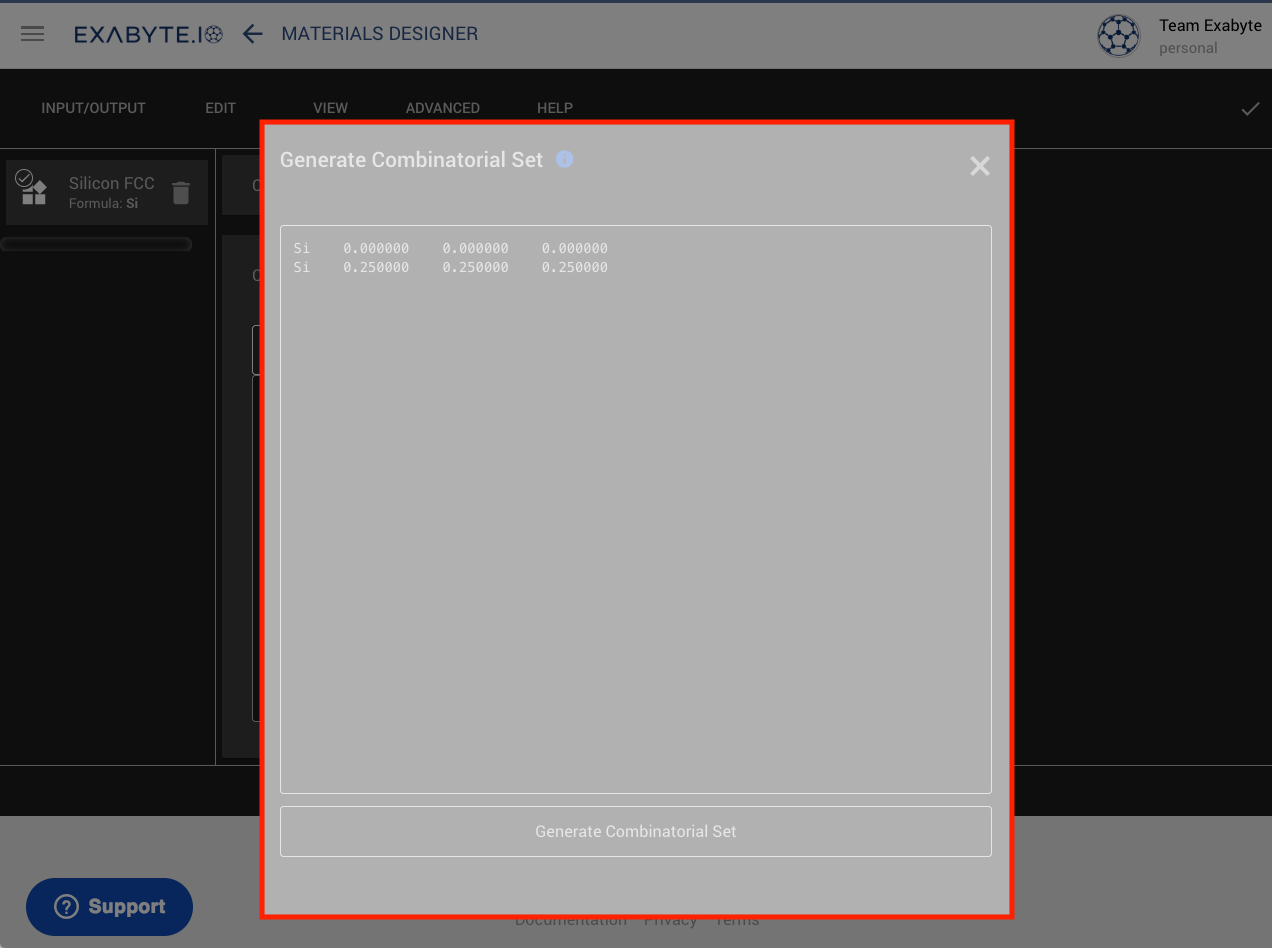Viewport: 1272px width, 948px height.
Task: Open the INPUT/OUTPUT menu
Action: pos(93,108)
